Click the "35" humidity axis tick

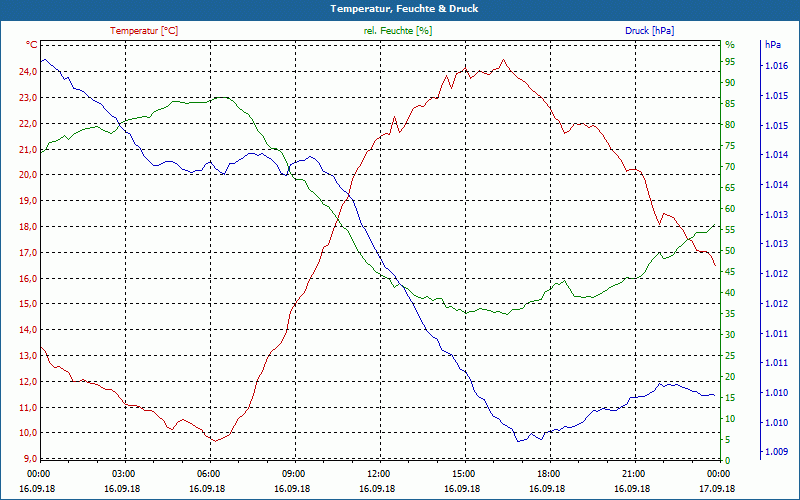730,314
